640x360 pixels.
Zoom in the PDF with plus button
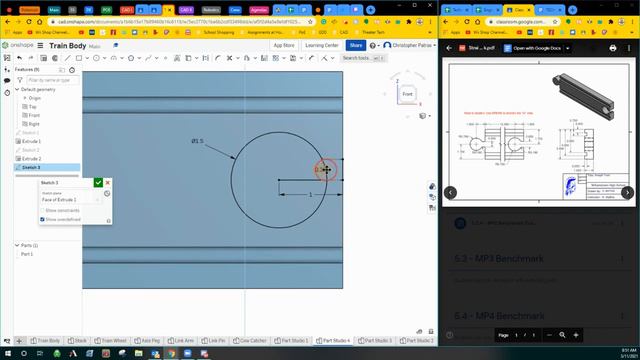point(576,335)
